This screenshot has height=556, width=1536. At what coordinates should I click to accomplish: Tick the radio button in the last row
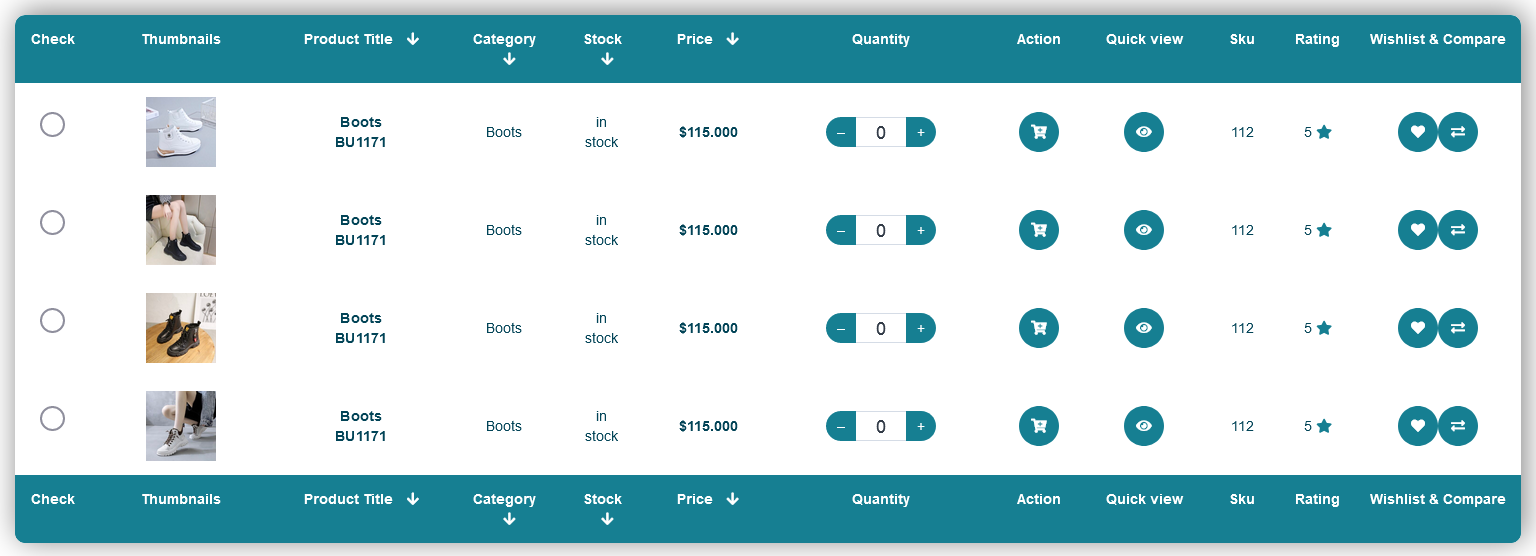[52, 419]
